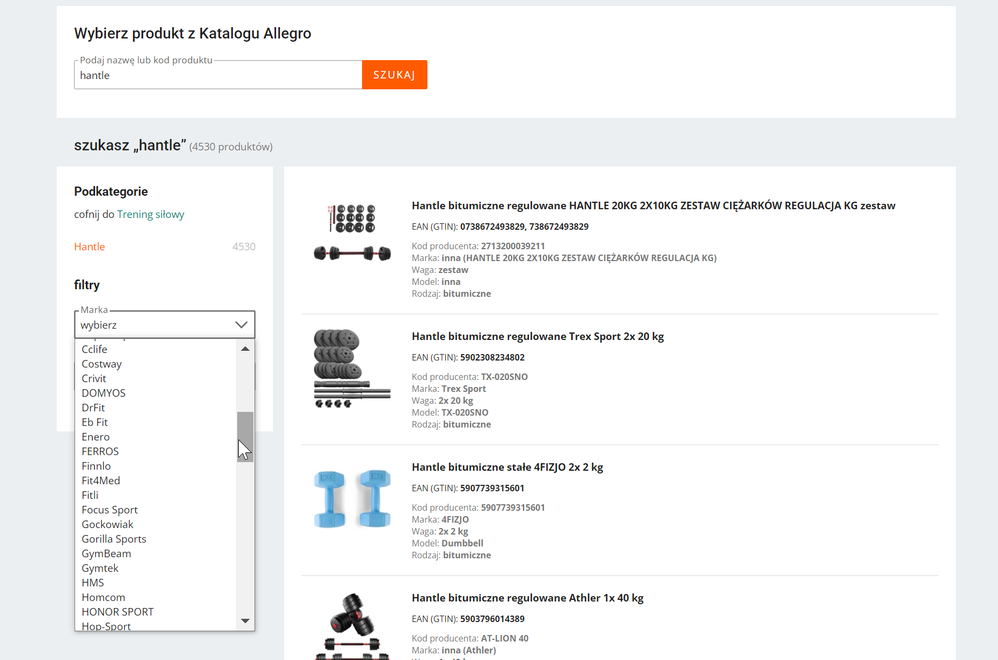Image resolution: width=998 pixels, height=660 pixels.
Task: Pick Eb Fit in Marka list
Action: tap(94, 423)
